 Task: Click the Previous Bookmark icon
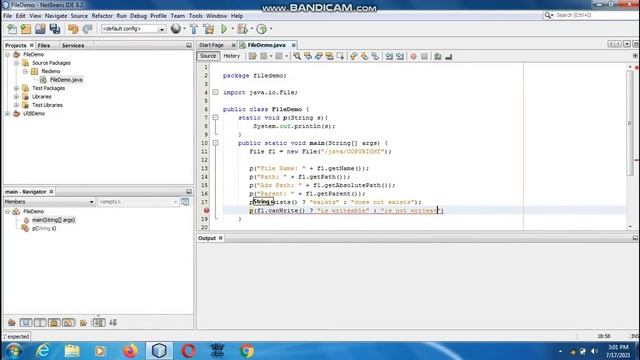click(x=353, y=56)
